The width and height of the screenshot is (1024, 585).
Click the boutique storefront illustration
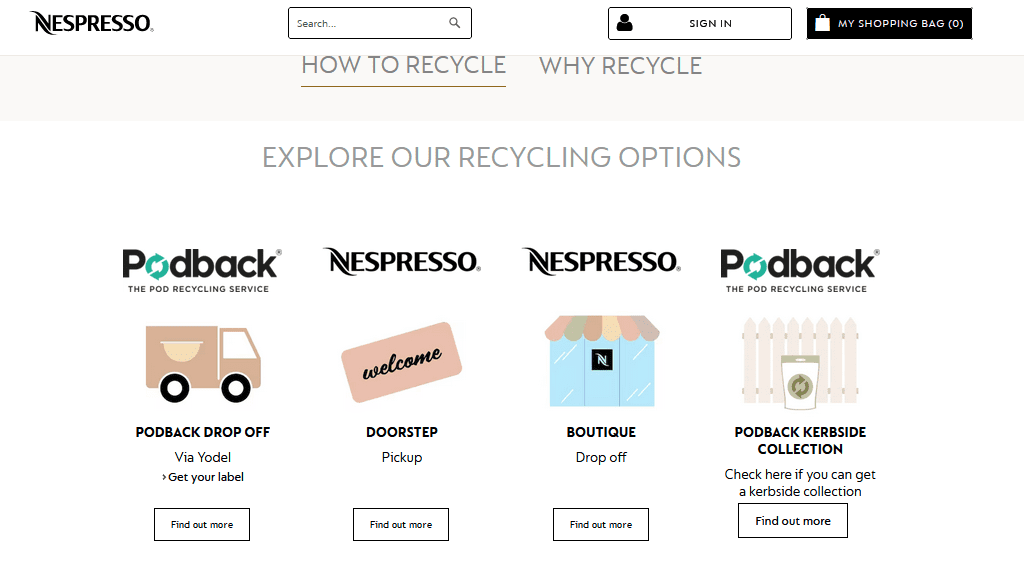[x=601, y=361]
